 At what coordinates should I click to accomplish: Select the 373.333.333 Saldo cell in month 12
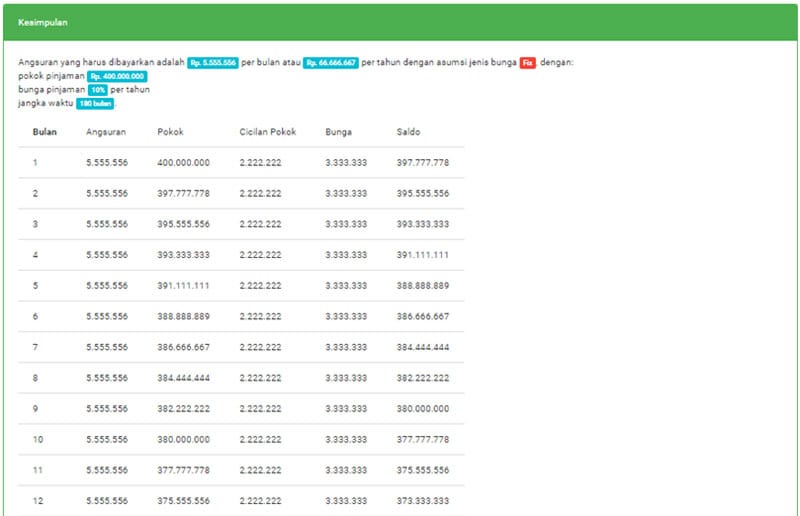point(422,501)
